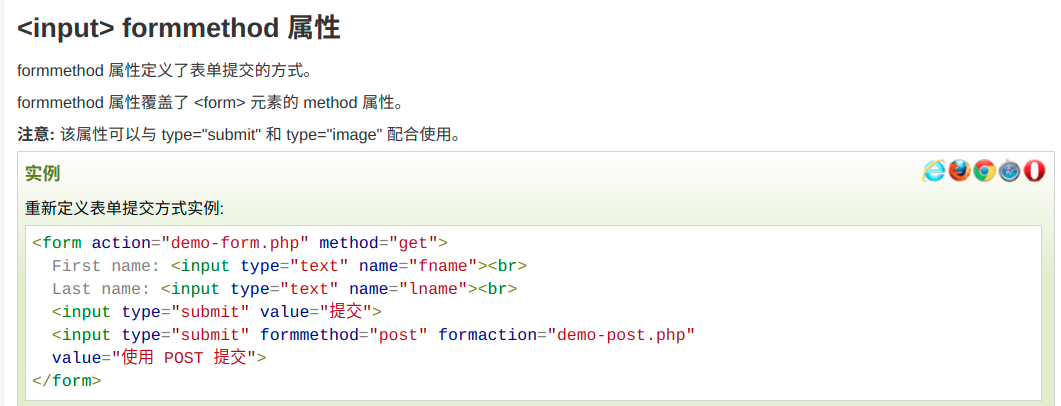Click the Internet Explorer browser icon
The image size is (1061, 406).
click(933, 171)
